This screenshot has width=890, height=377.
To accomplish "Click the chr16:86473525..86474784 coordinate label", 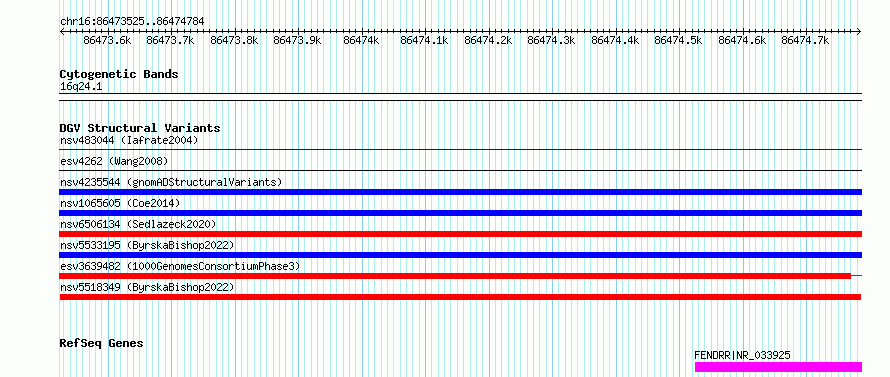I will [x=132, y=21].
